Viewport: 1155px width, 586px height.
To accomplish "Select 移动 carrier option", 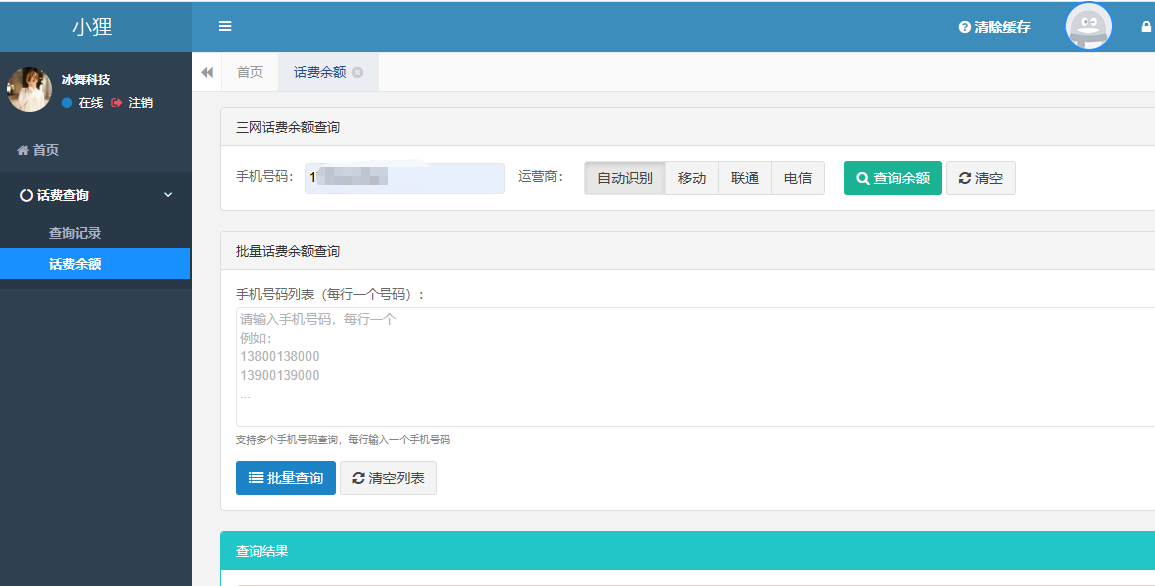I will pyautogui.click(x=691, y=178).
